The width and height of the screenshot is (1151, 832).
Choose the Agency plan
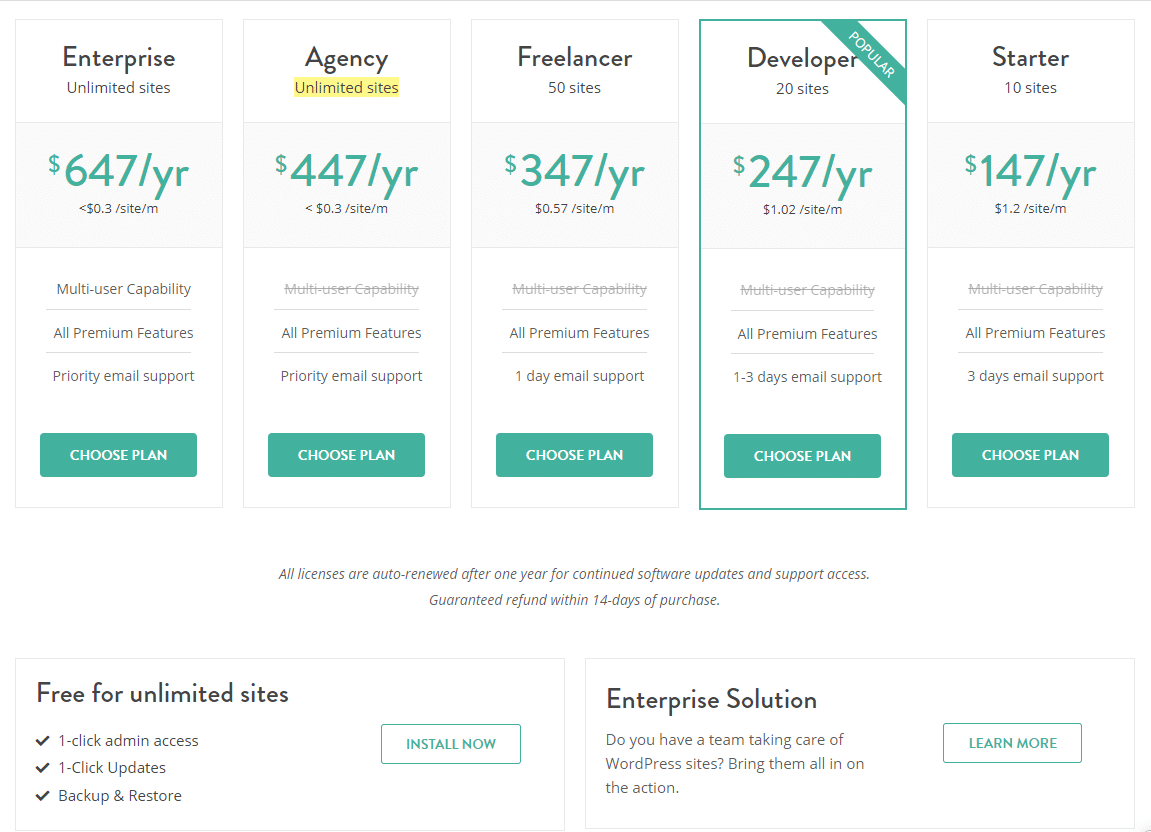[x=346, y=455]
